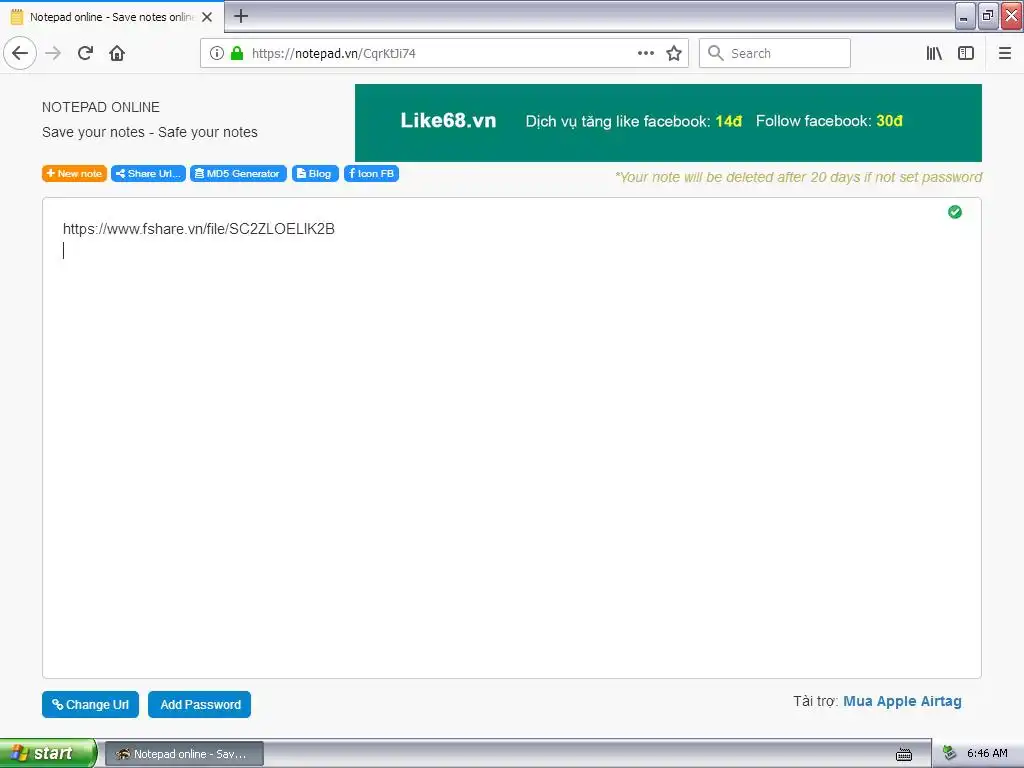Click the Add Password button
The image size is (1024, 768).
coord(199,704)
